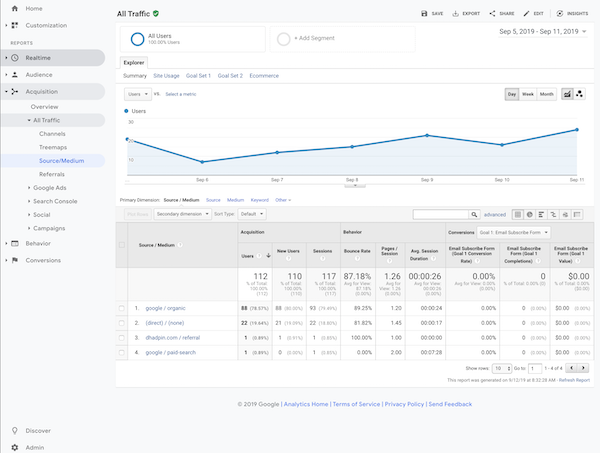This screenshot has height=453, width=600.
Task: Select the data table view icon
Action: [518, 214]
